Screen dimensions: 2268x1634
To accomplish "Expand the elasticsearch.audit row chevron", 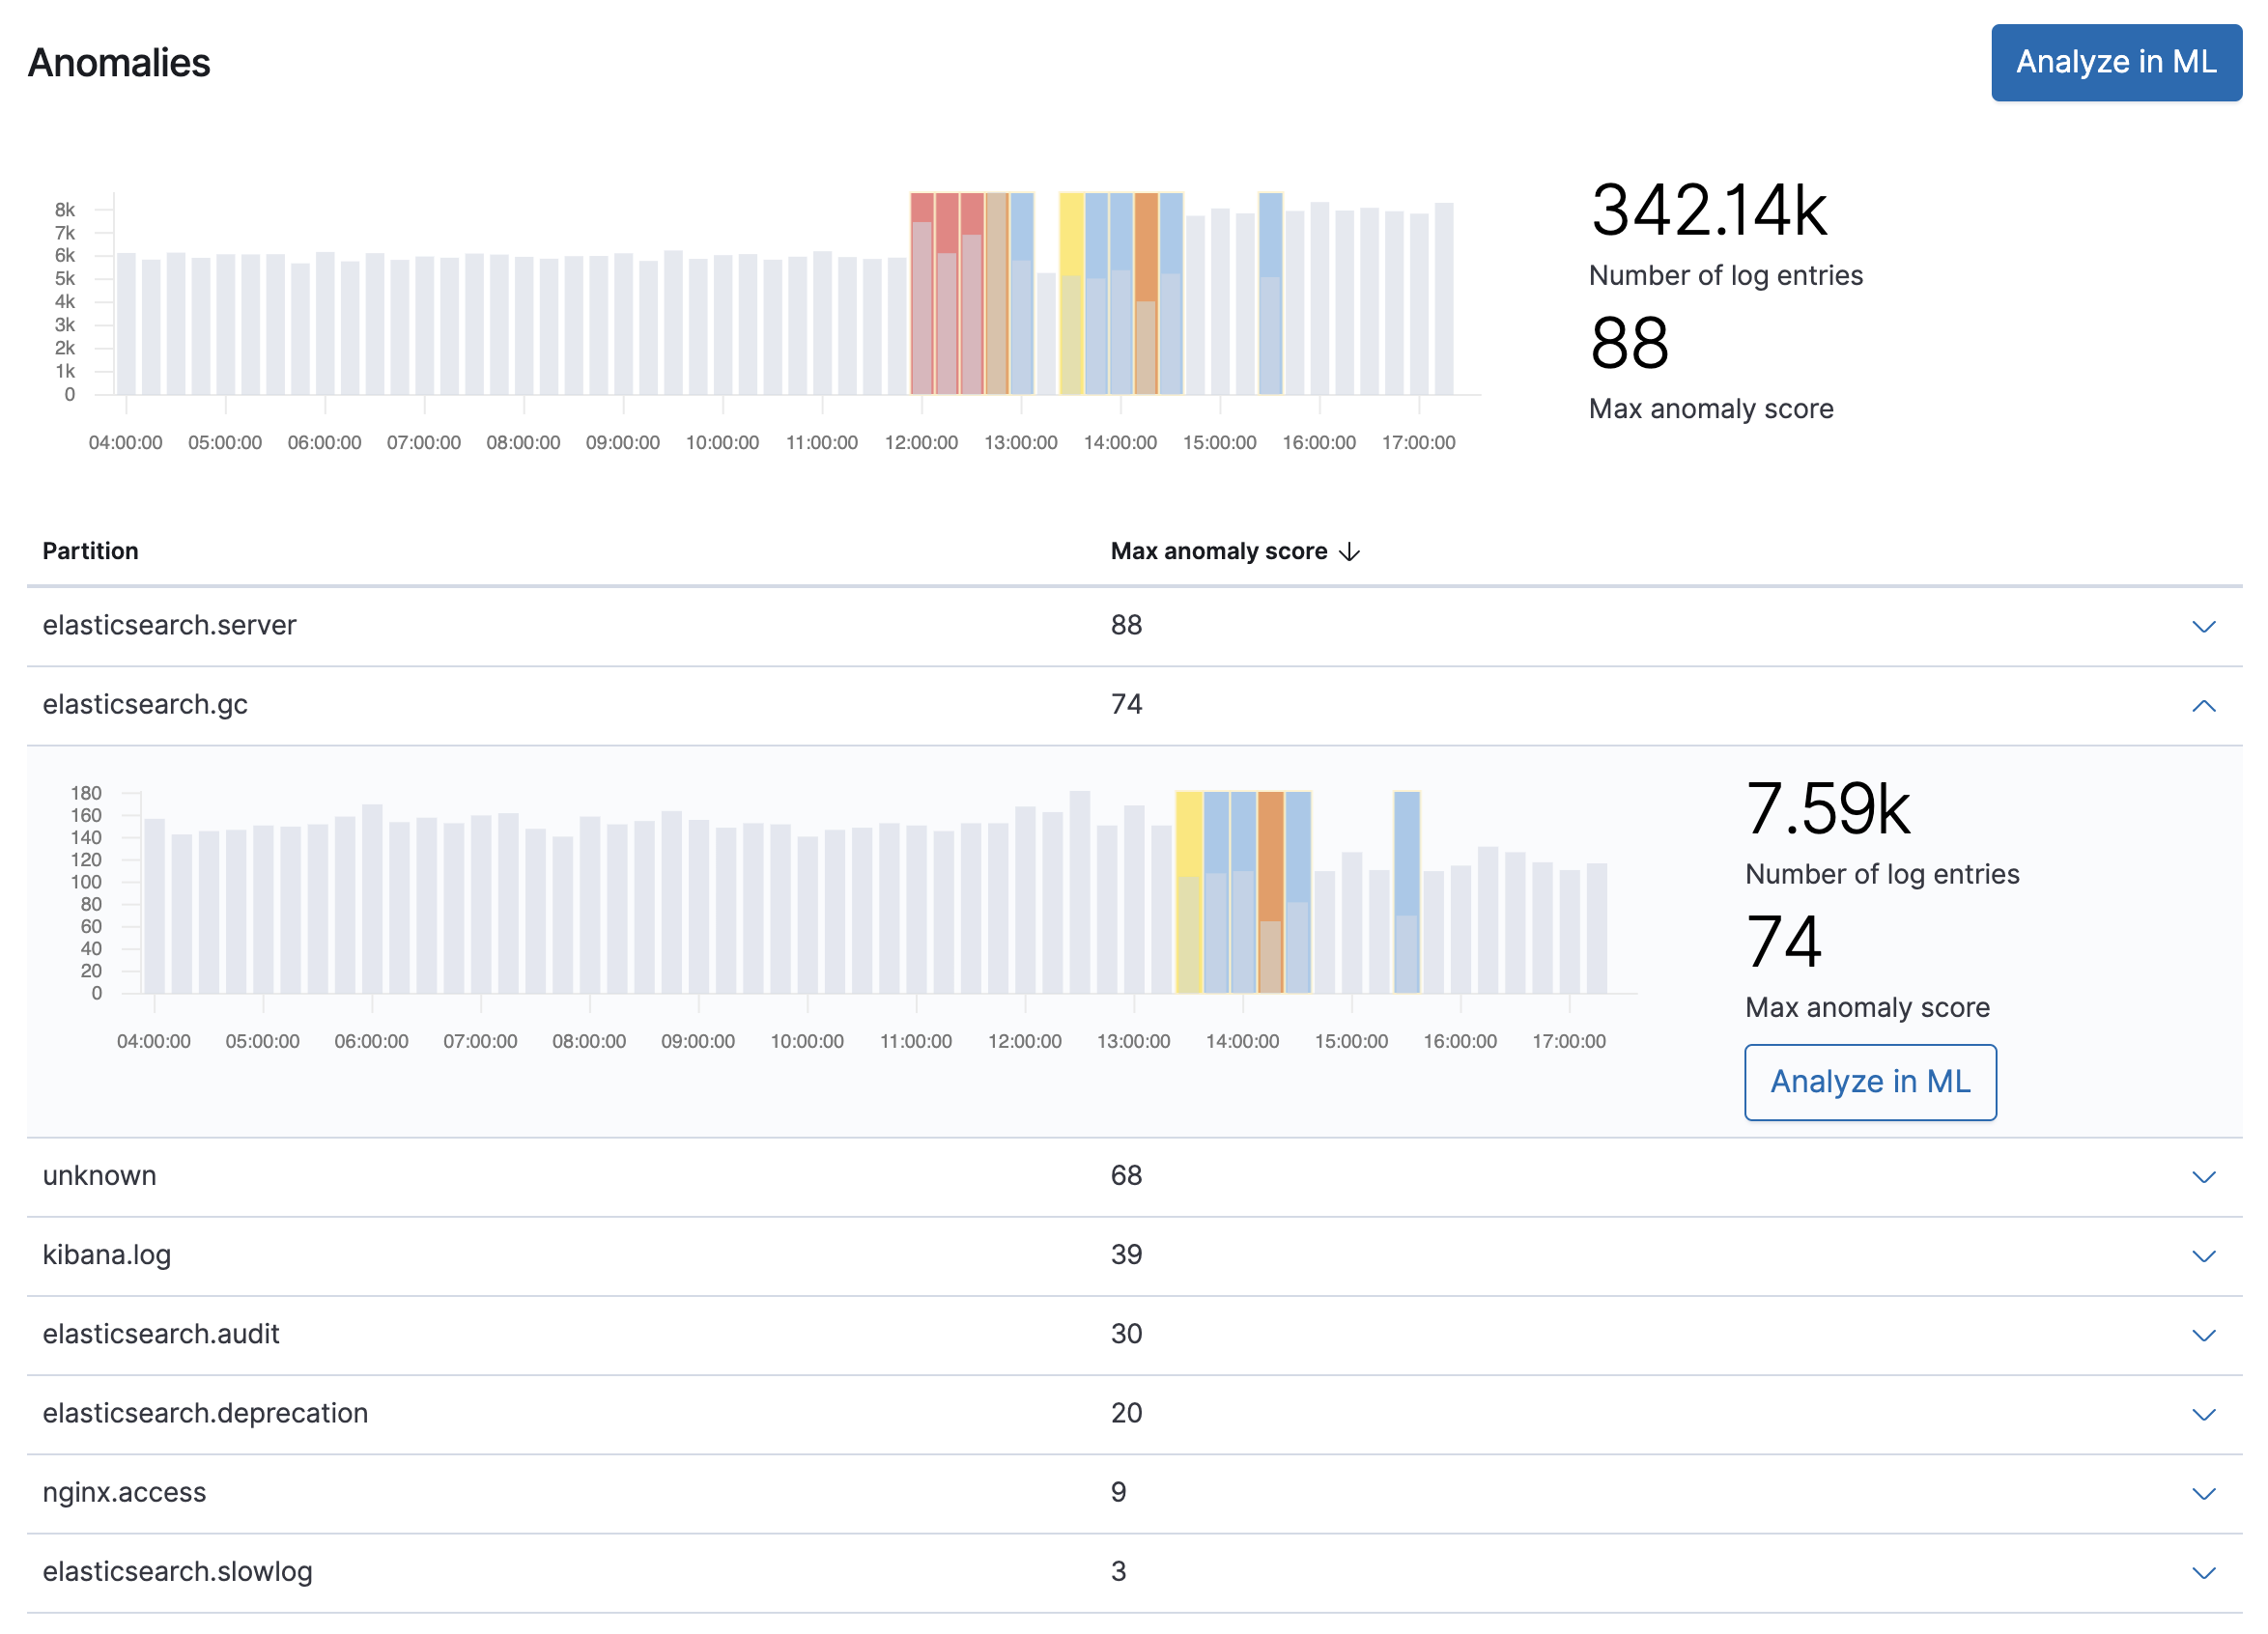I will click(x=2203, y=1335).
